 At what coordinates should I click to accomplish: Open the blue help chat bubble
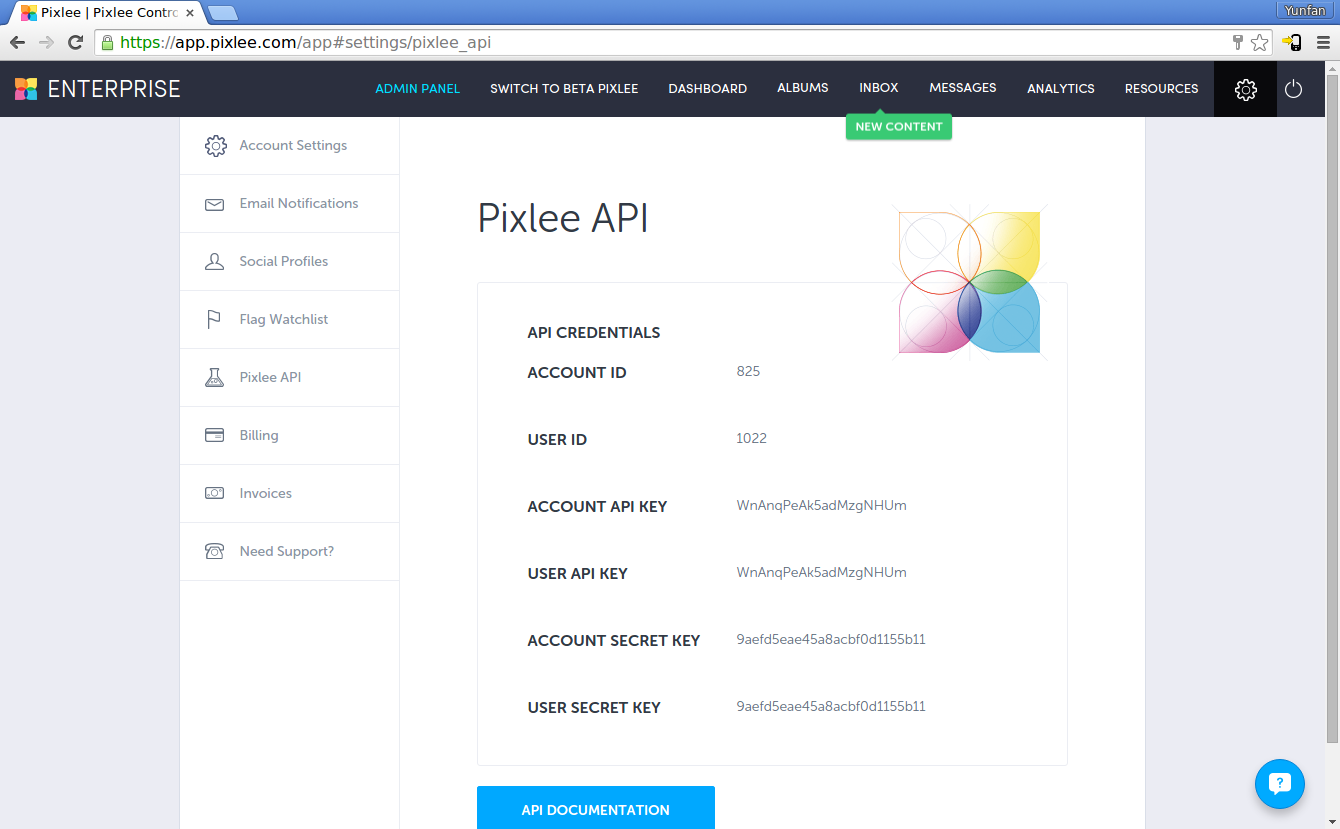click(x=1280, y=783)
